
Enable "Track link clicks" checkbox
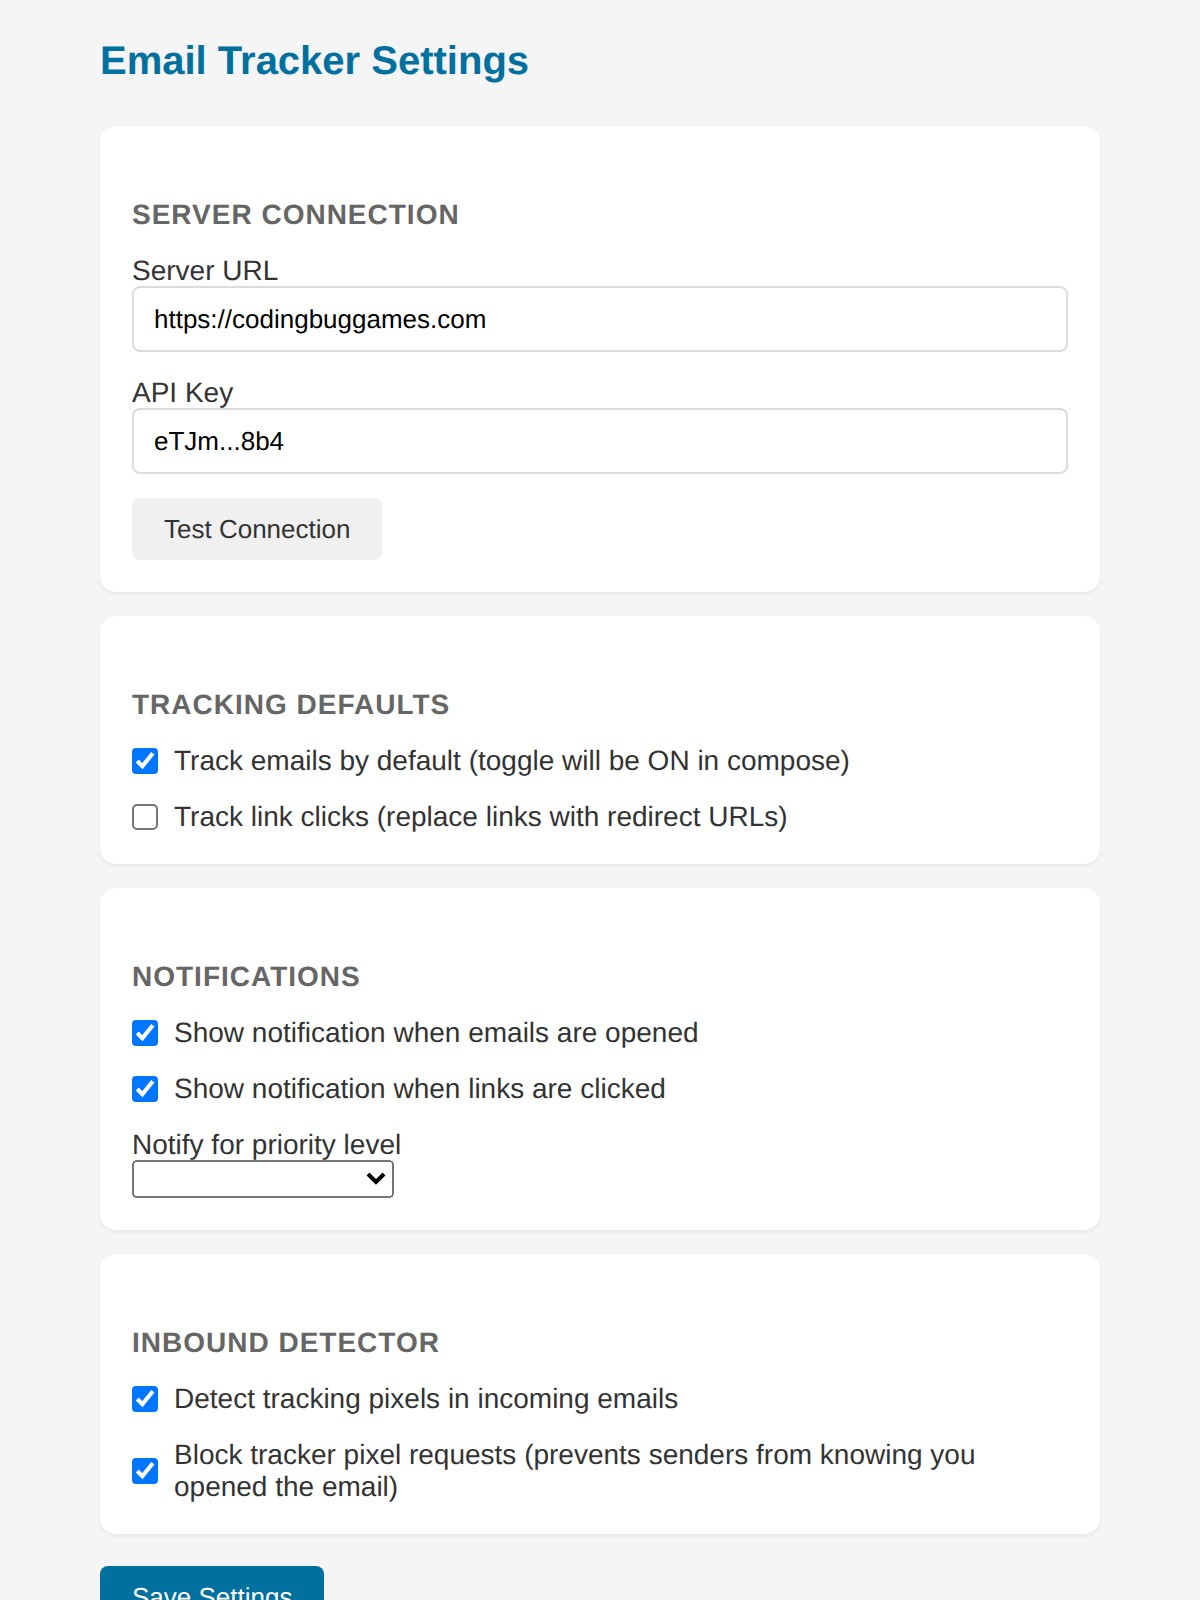pyautogui.click(x=144, y=817)
